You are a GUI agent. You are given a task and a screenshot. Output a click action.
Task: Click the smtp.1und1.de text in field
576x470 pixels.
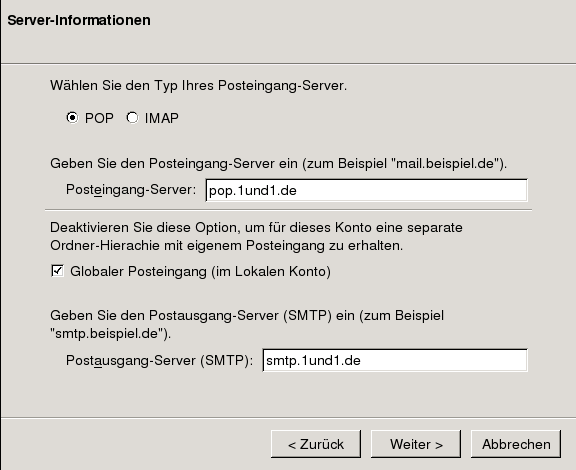click(x=313, y=361)
